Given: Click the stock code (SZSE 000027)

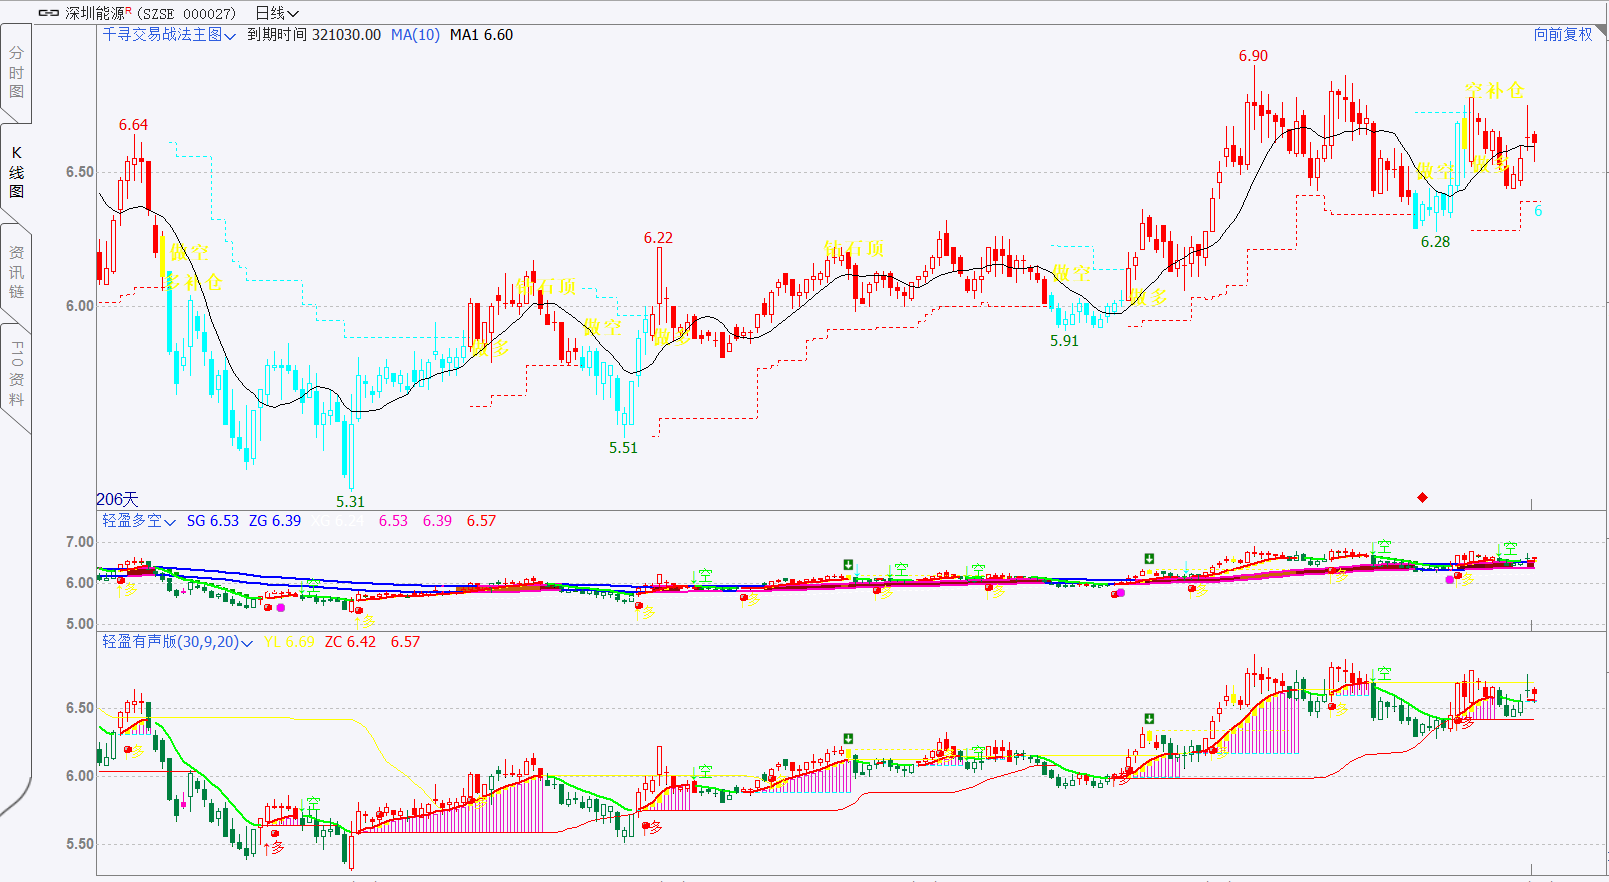Looking at the screenshot, I should tap(186, 14).
